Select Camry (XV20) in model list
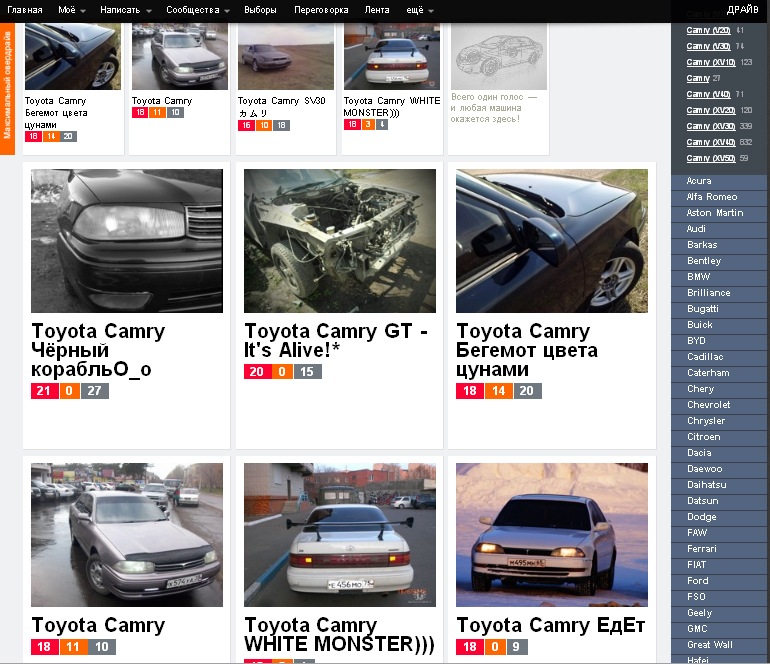770x664 pixels. (711, 111)
